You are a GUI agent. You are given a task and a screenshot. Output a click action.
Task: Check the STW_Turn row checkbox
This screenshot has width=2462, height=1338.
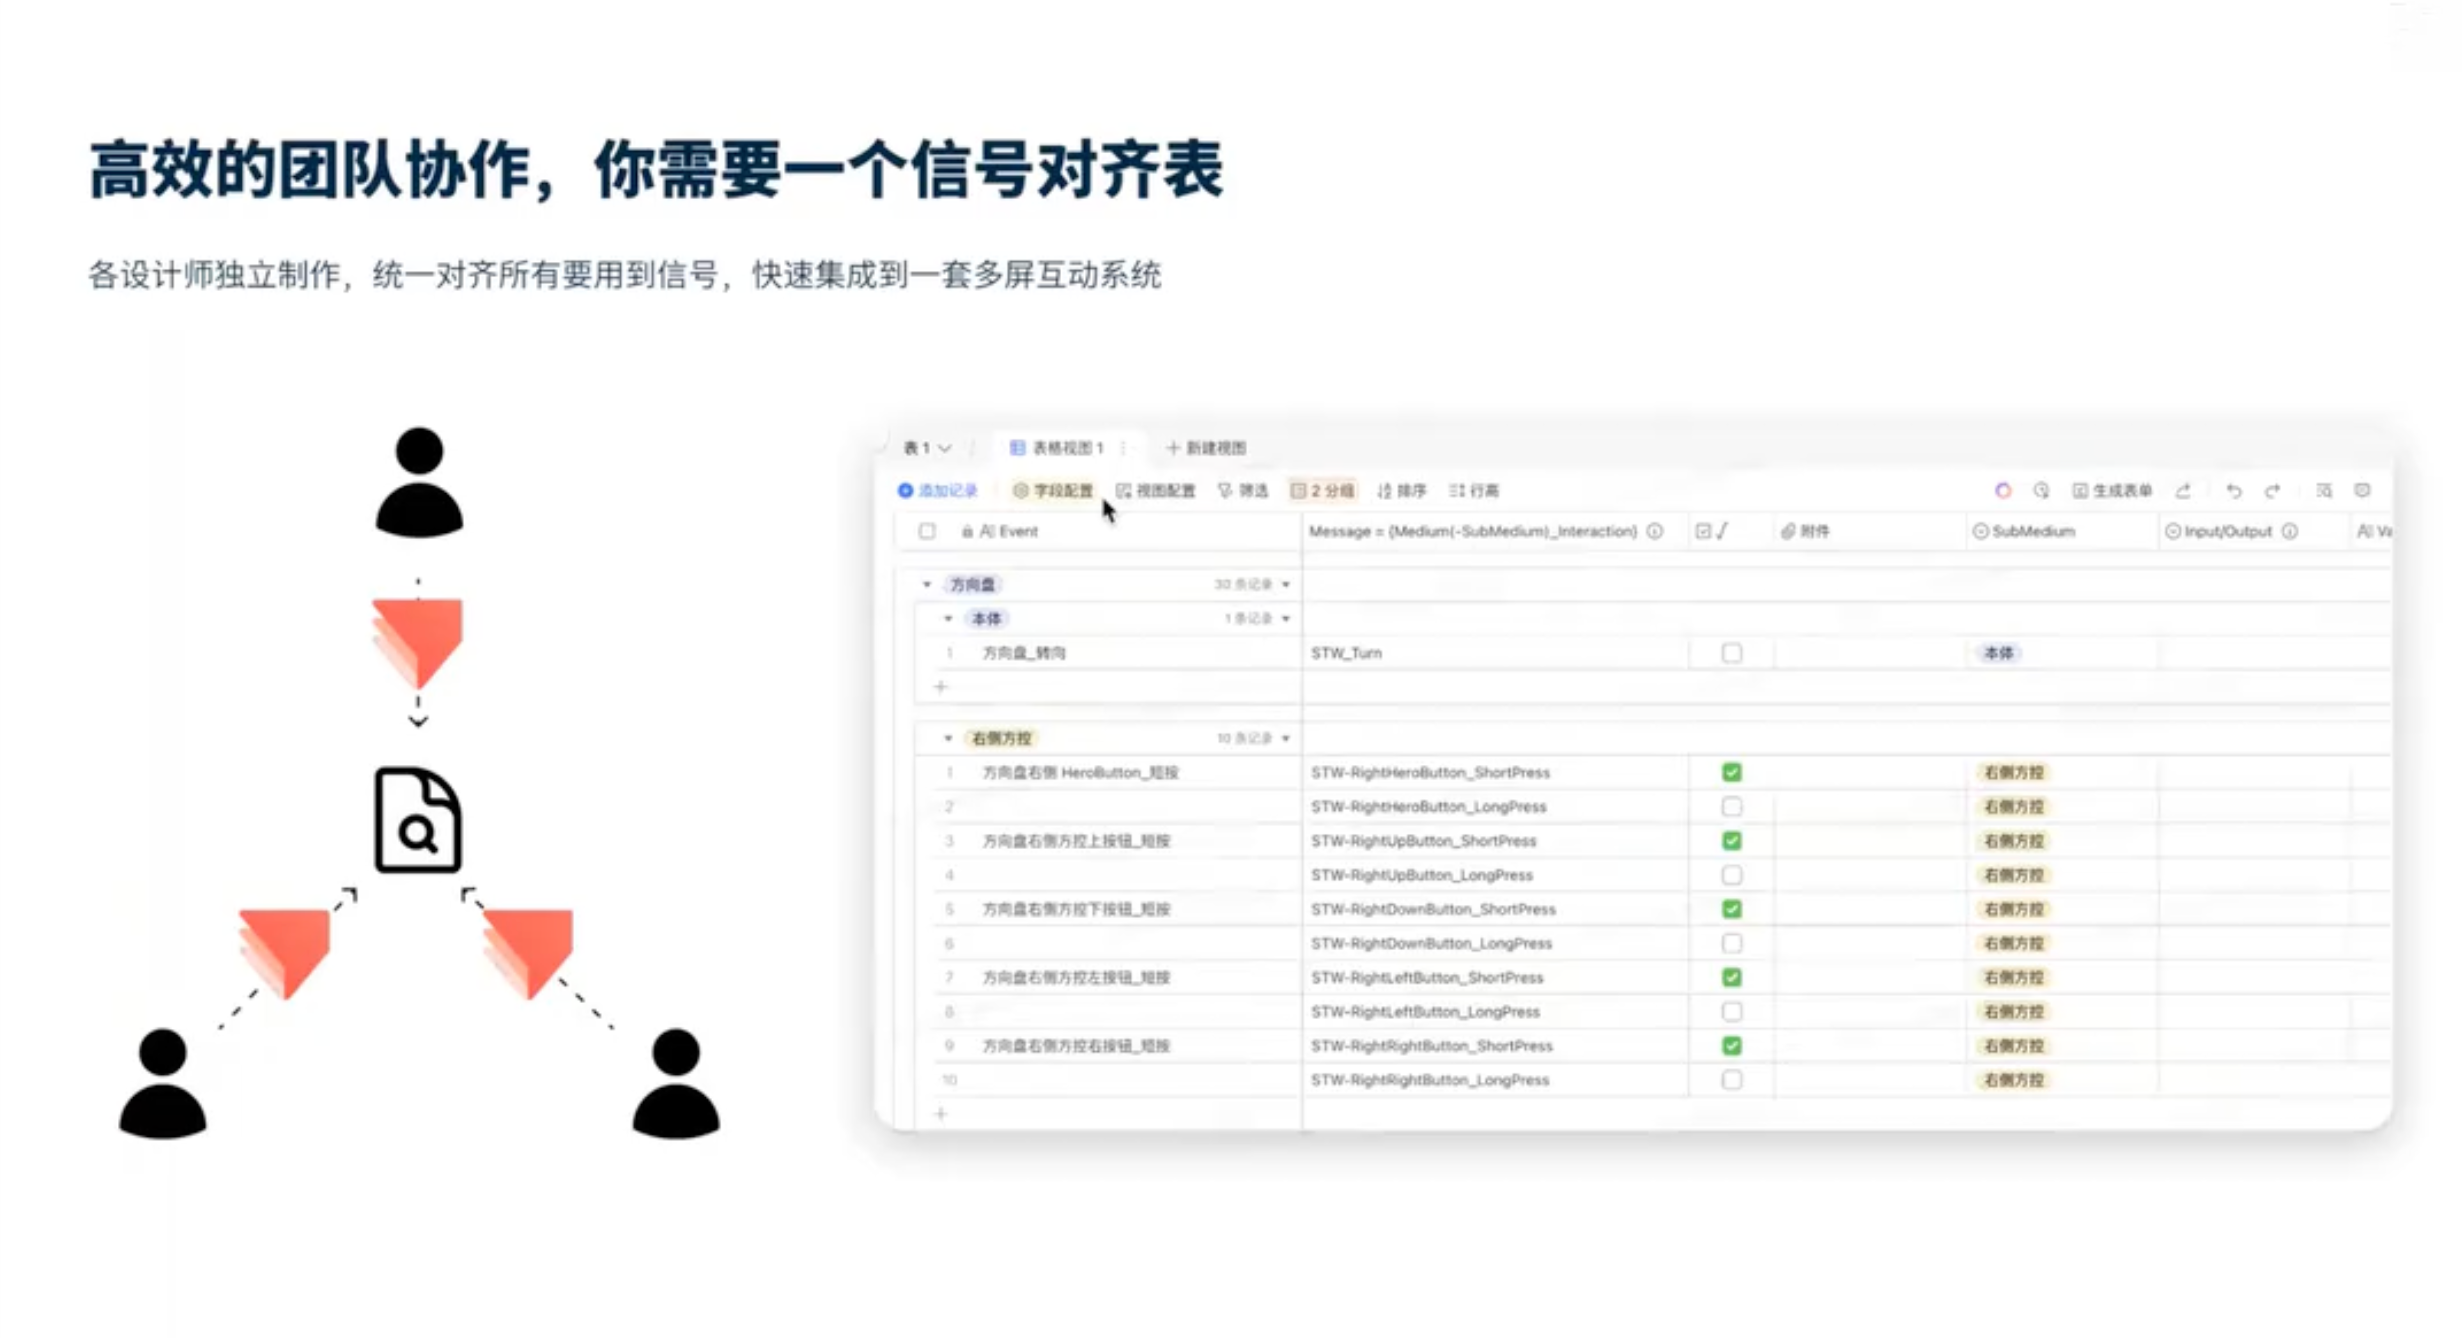(x=1731, y=653)
